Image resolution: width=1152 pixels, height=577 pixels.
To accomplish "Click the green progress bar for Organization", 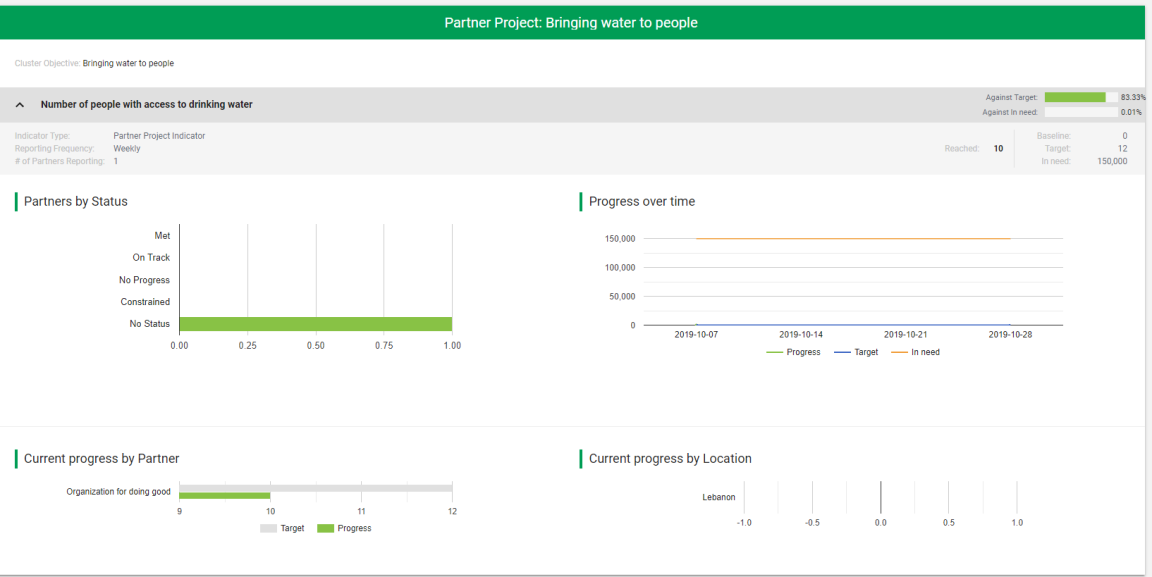I will coord(225,496).
